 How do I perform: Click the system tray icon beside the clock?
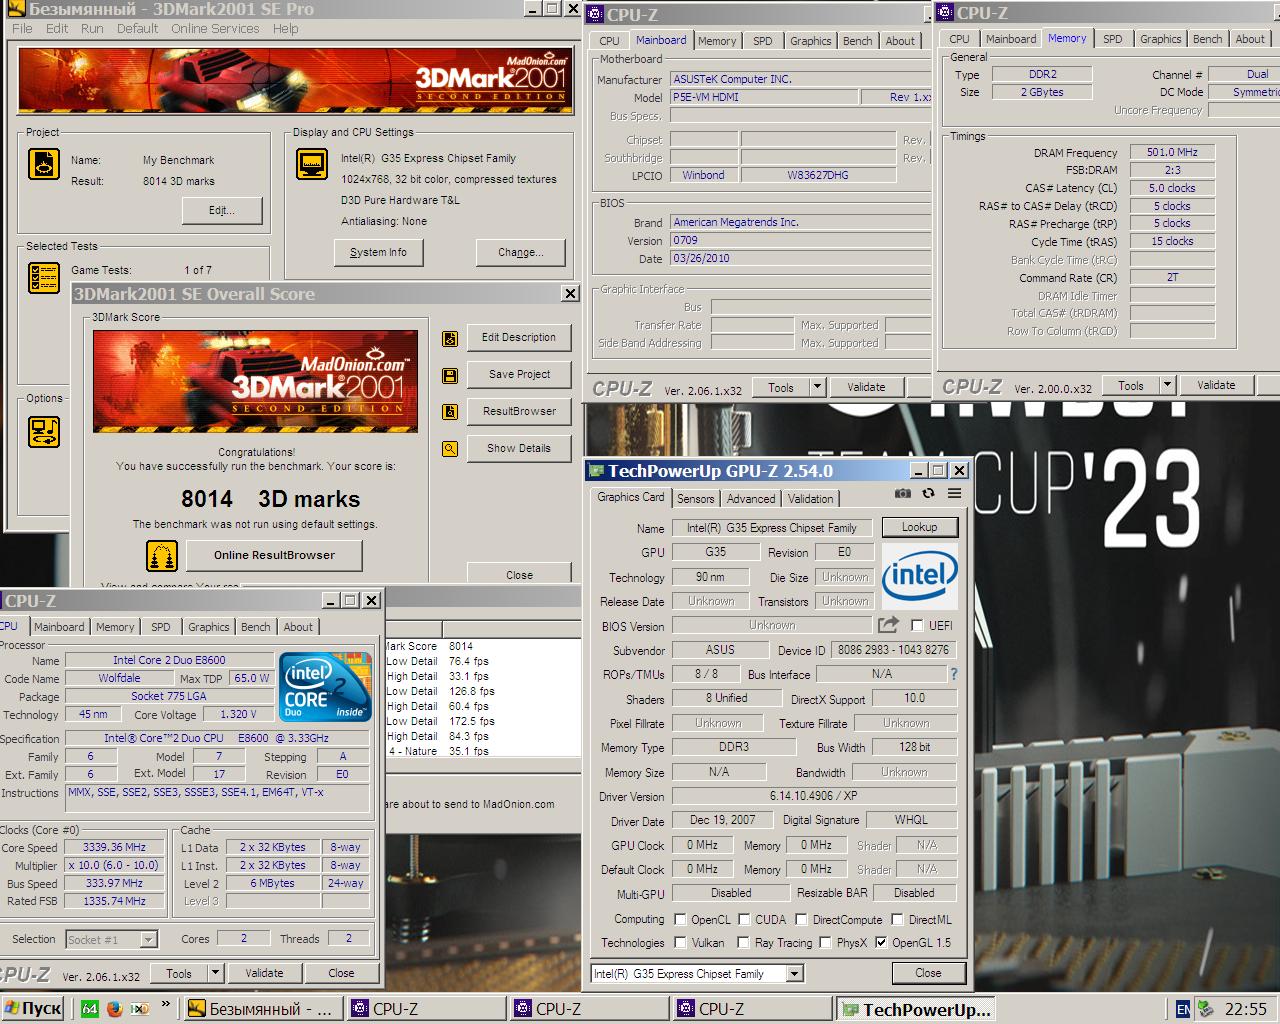(x=1205, y=1009)
